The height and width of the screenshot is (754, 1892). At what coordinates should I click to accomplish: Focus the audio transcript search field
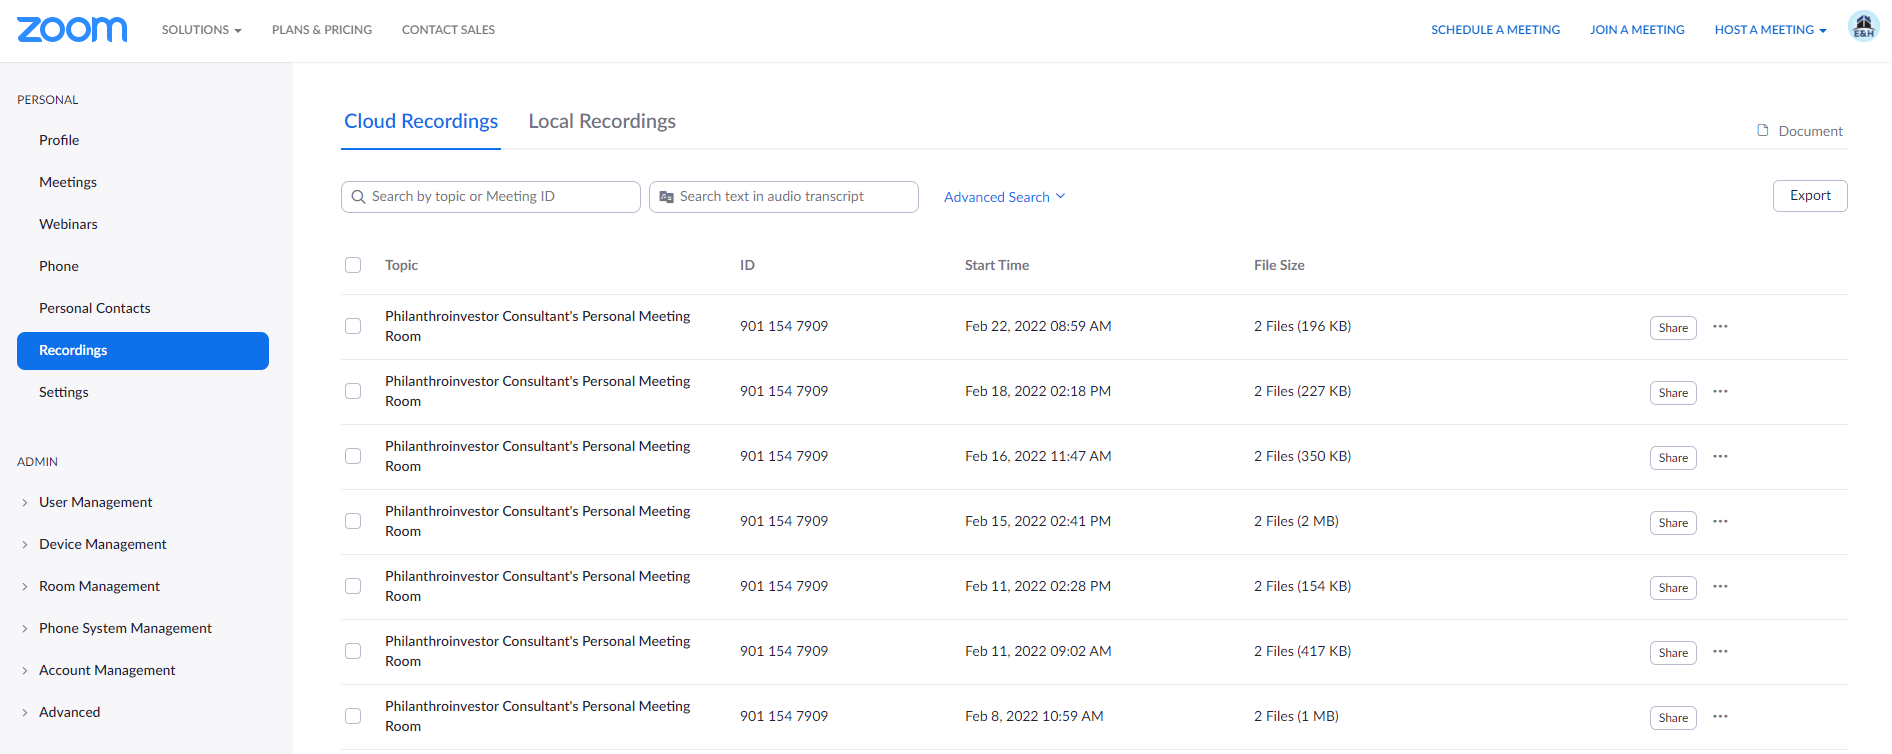[x=784, y=197]
